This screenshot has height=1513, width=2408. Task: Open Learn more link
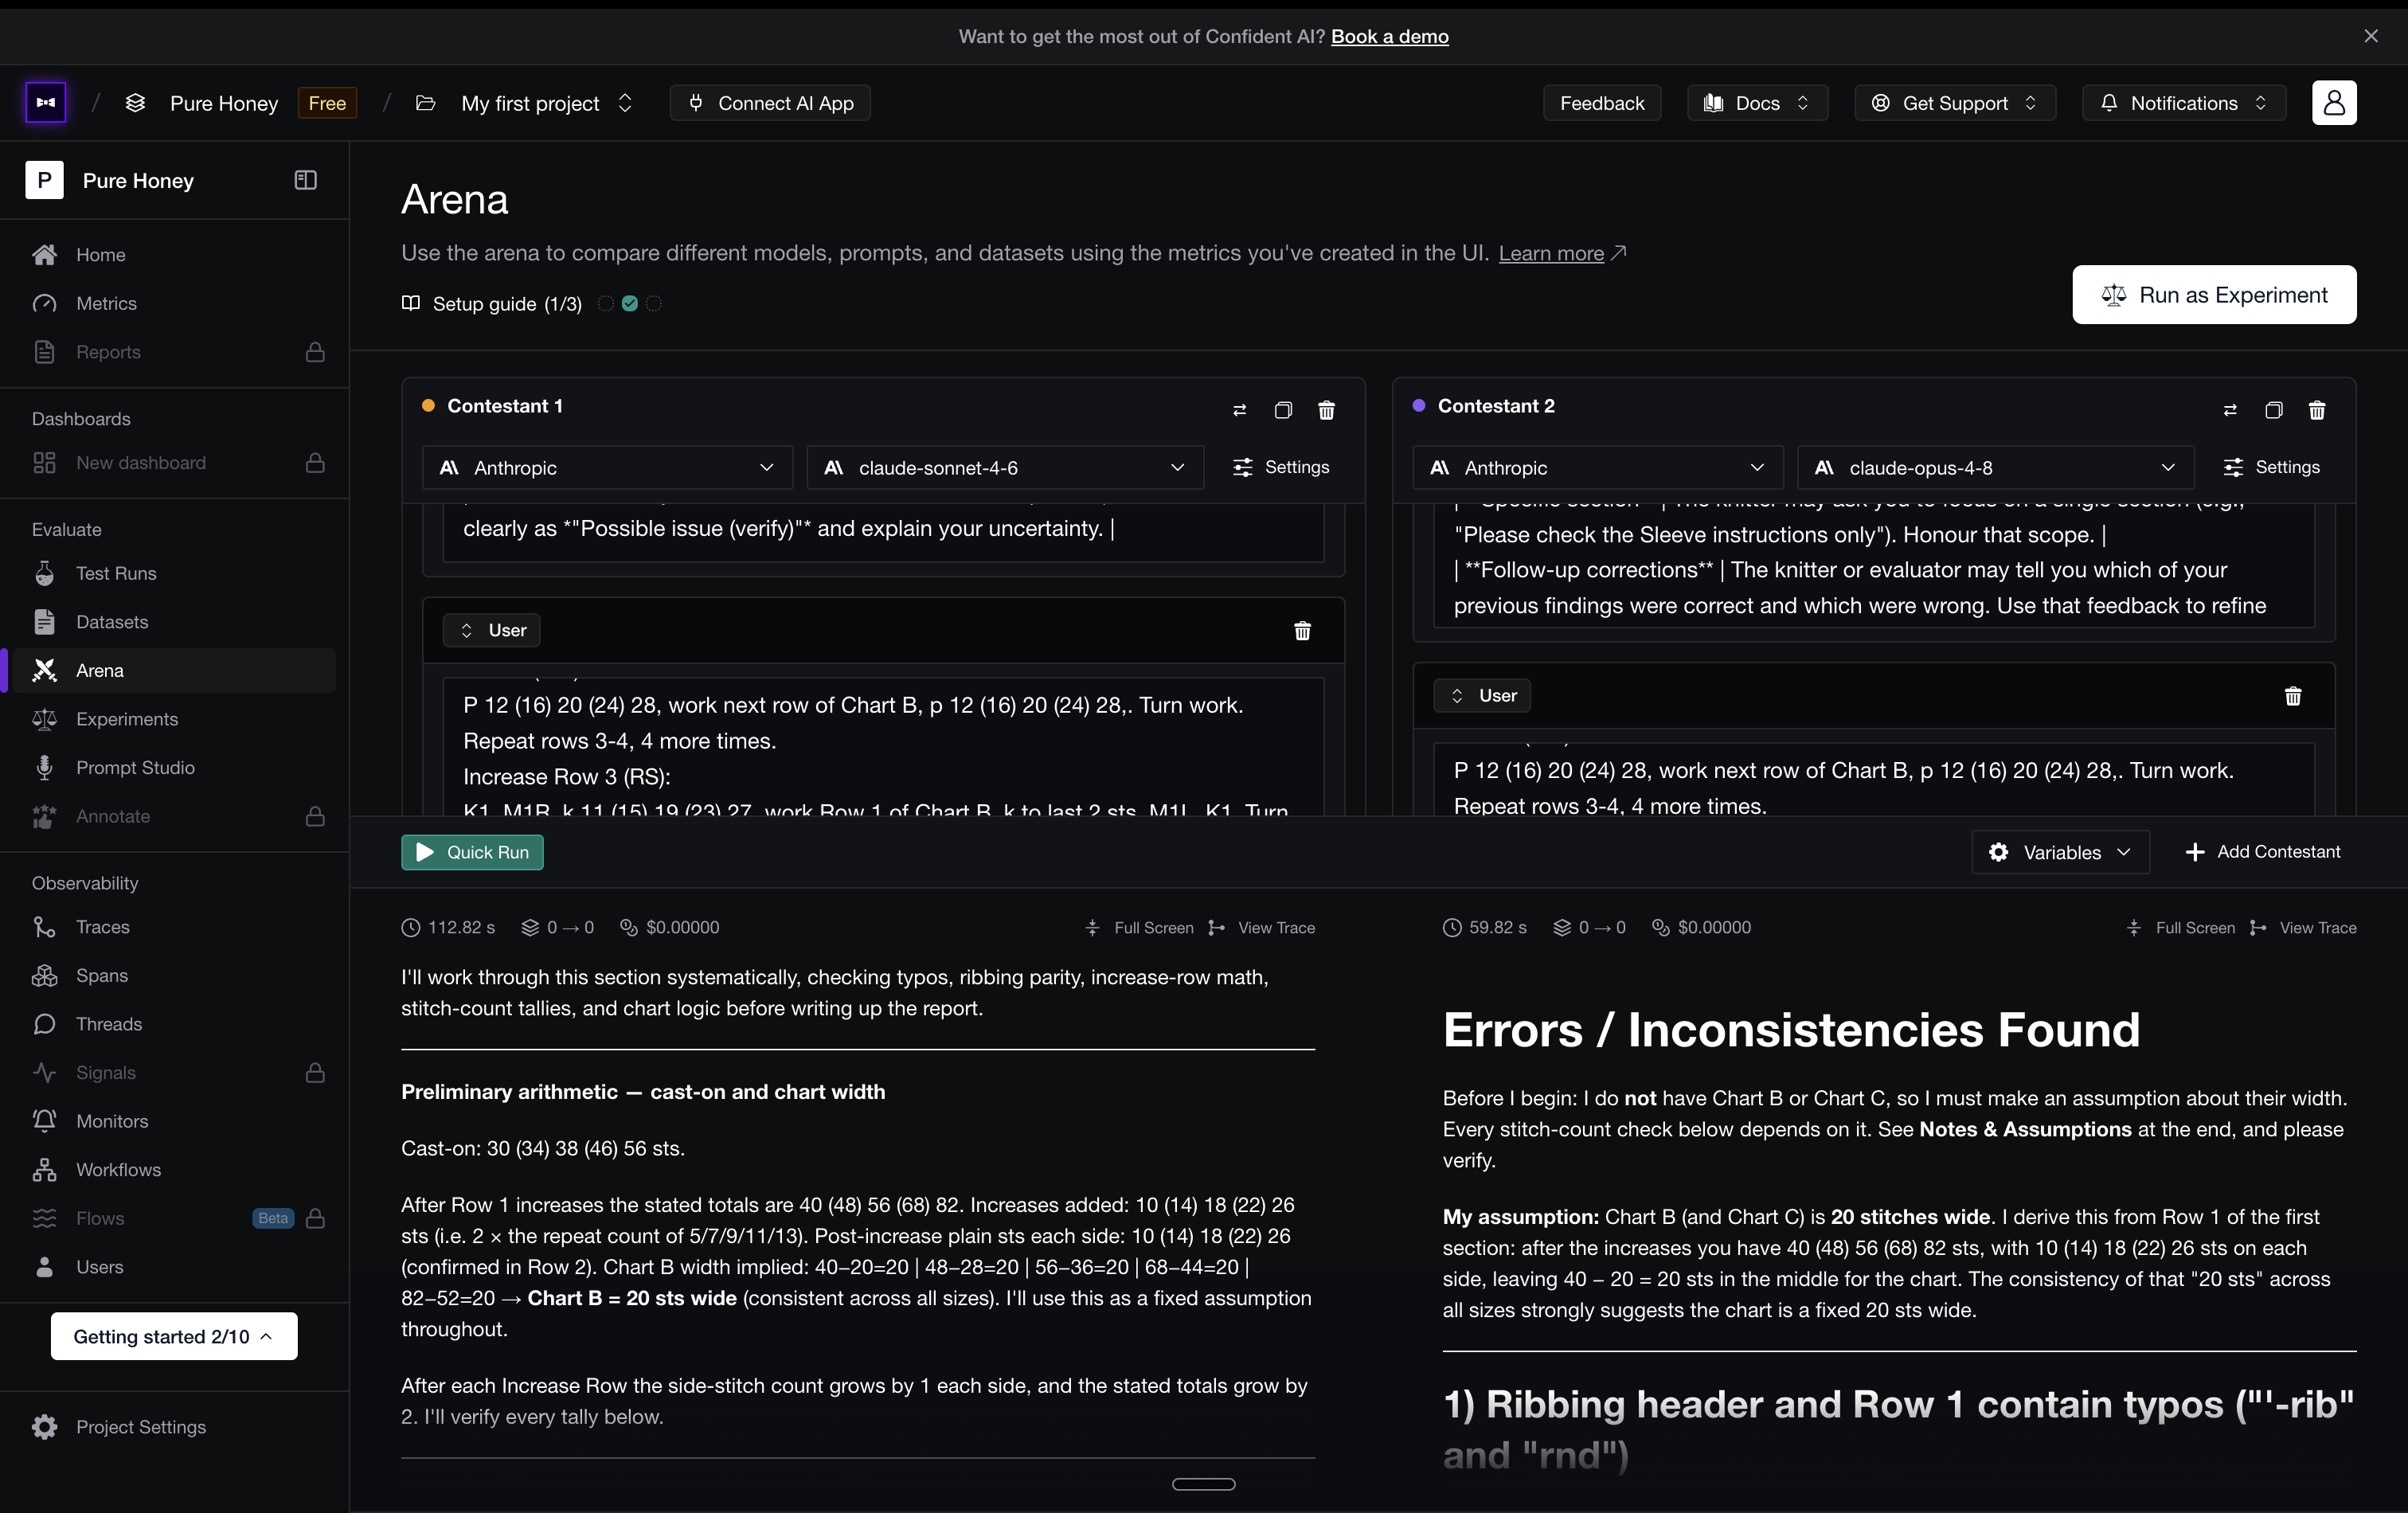click(1561, 253)
